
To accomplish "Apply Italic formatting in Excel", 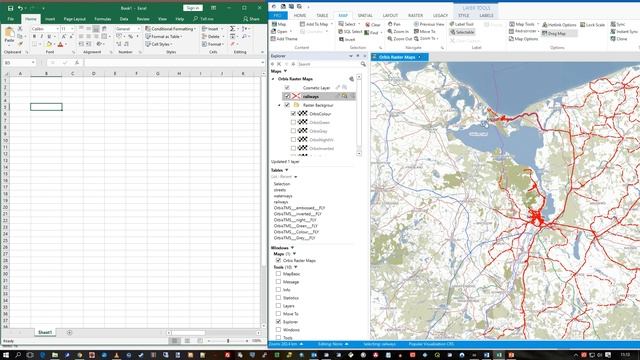I will [41, 37].
